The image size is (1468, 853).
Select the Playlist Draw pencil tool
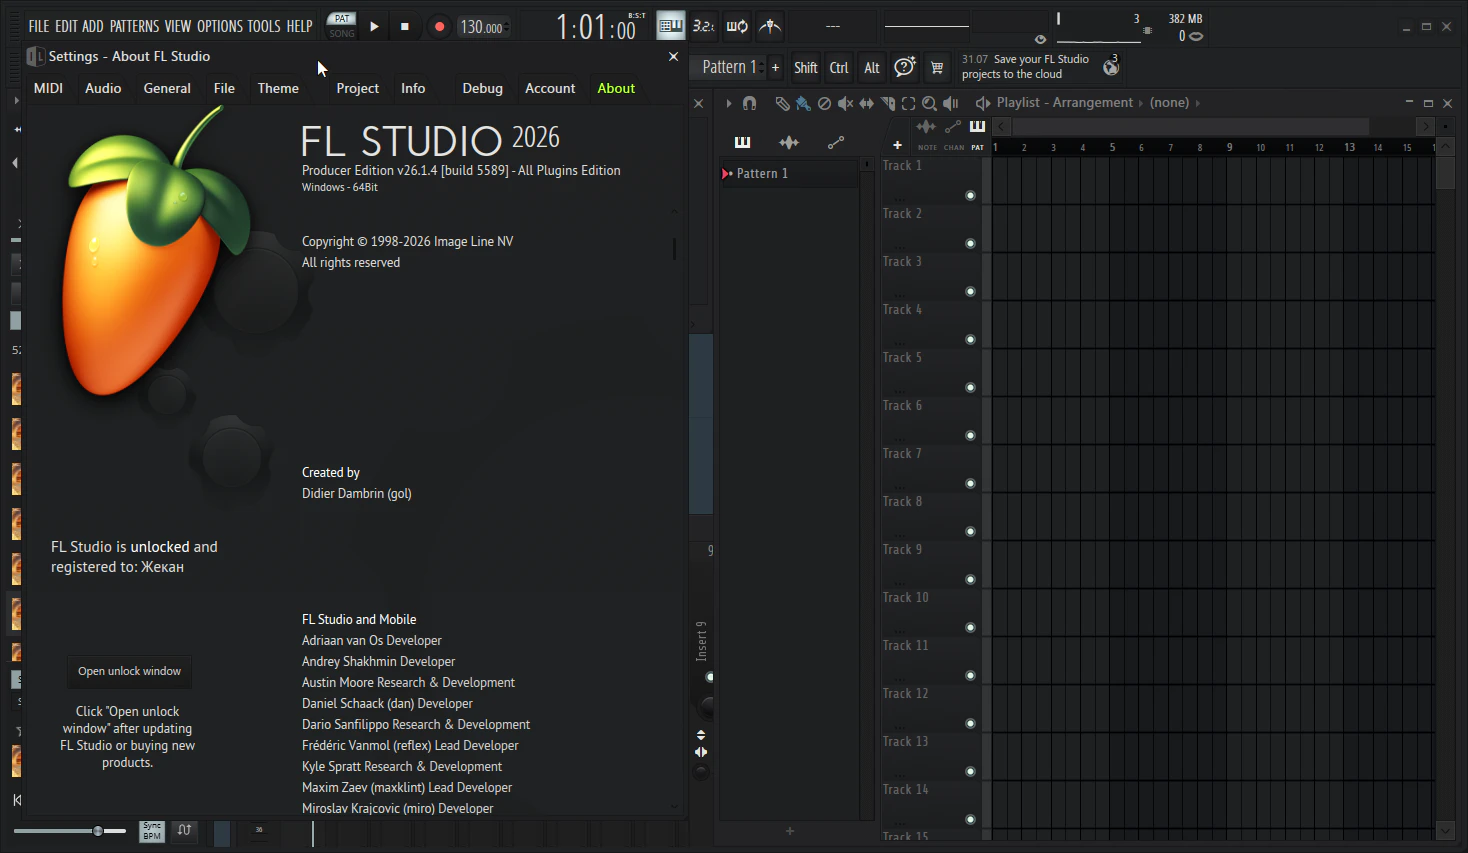(x=782, y=103)
